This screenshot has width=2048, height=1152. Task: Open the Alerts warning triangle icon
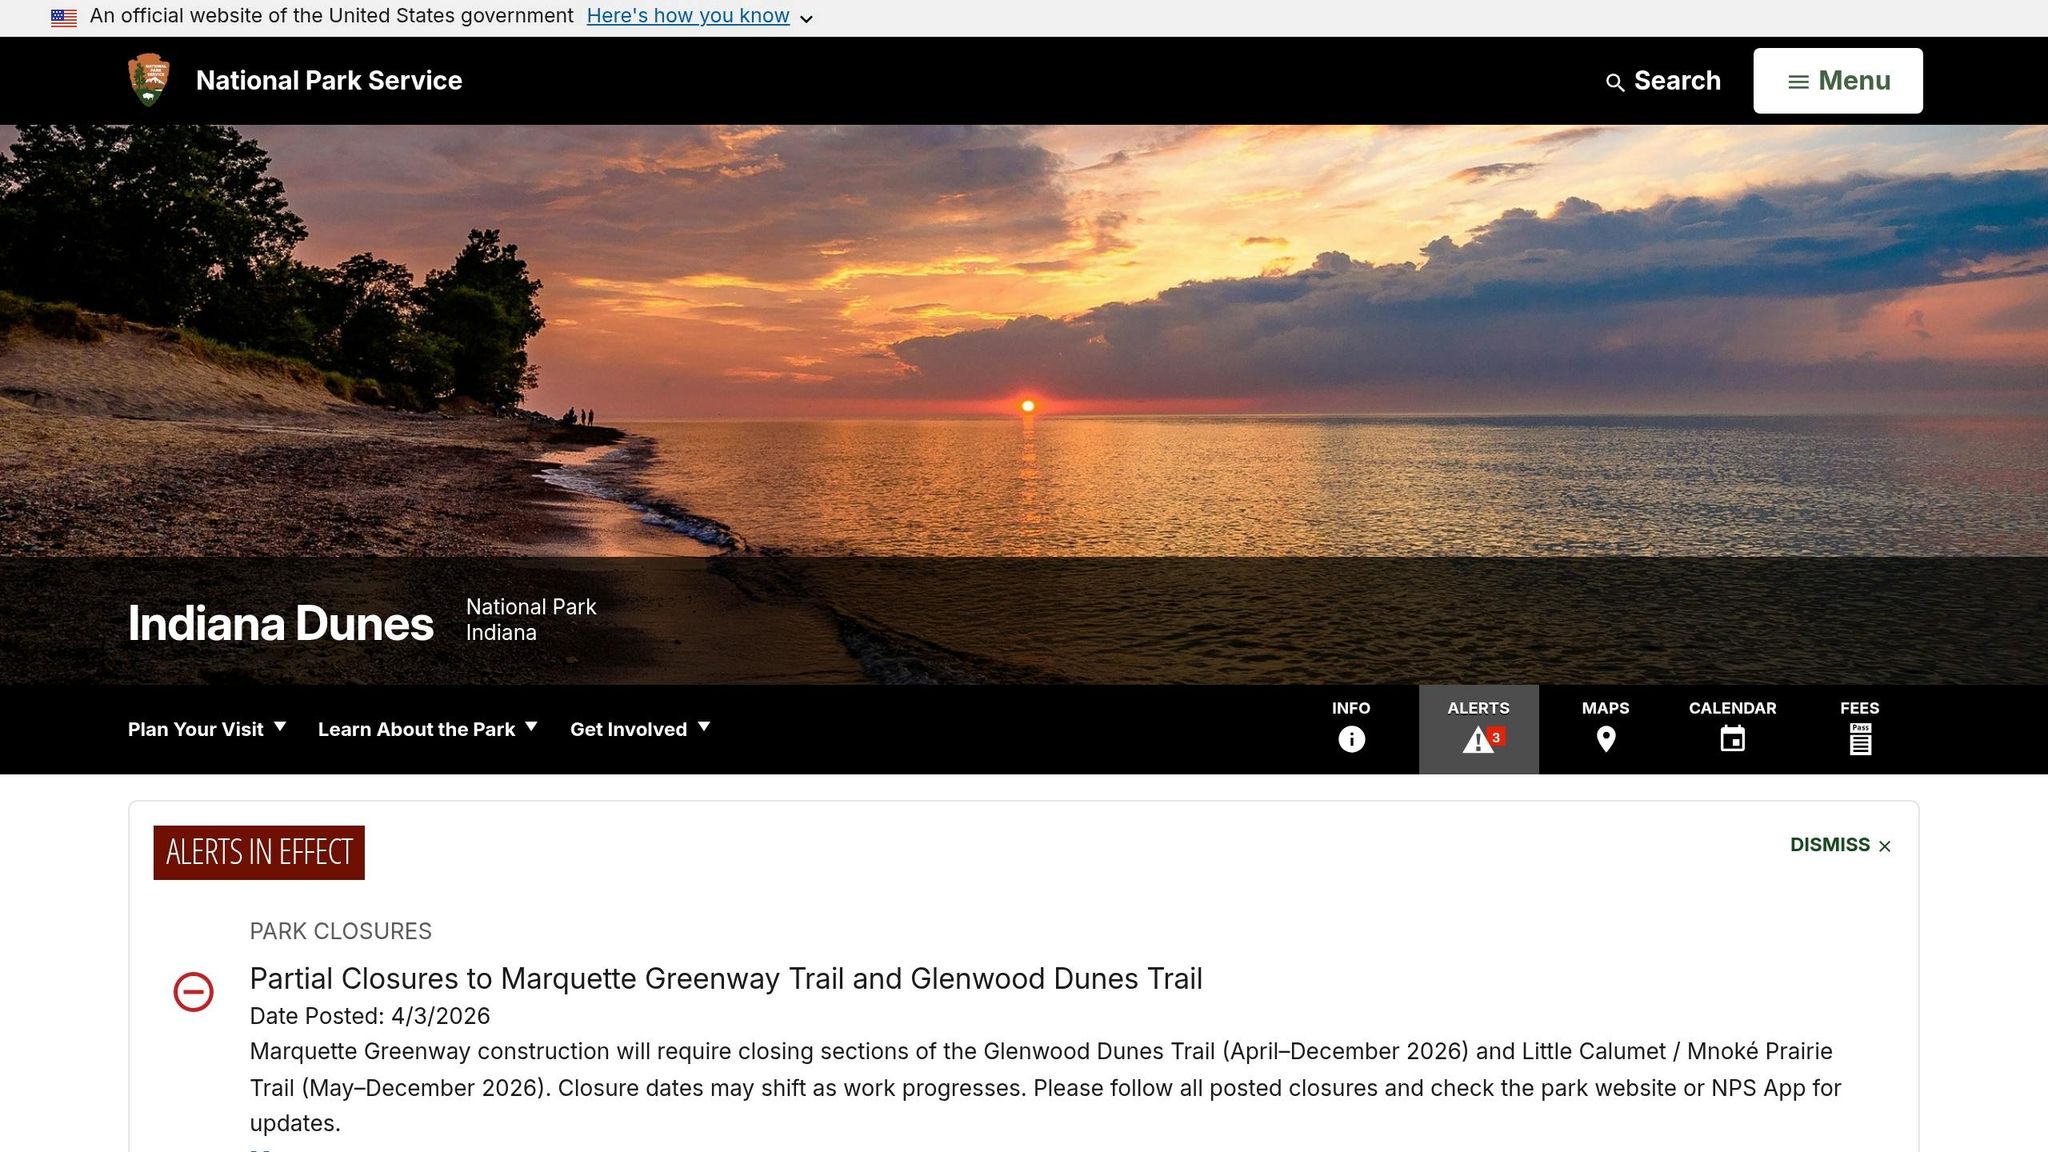click(1479, 740)
